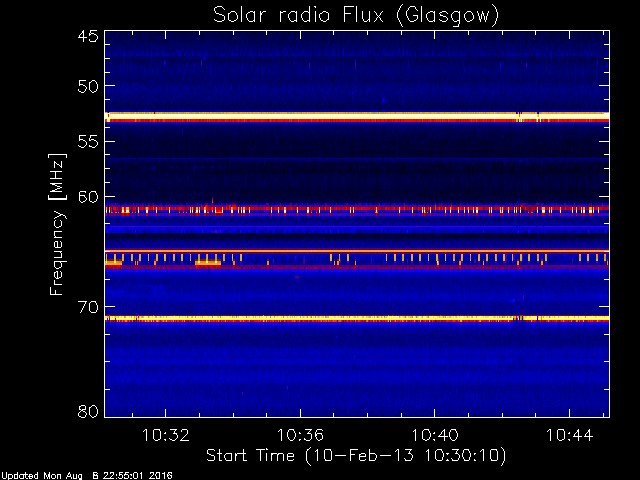
Task: Click the bright emission band near 71 MHz
Action: click(x=357, y=318)
